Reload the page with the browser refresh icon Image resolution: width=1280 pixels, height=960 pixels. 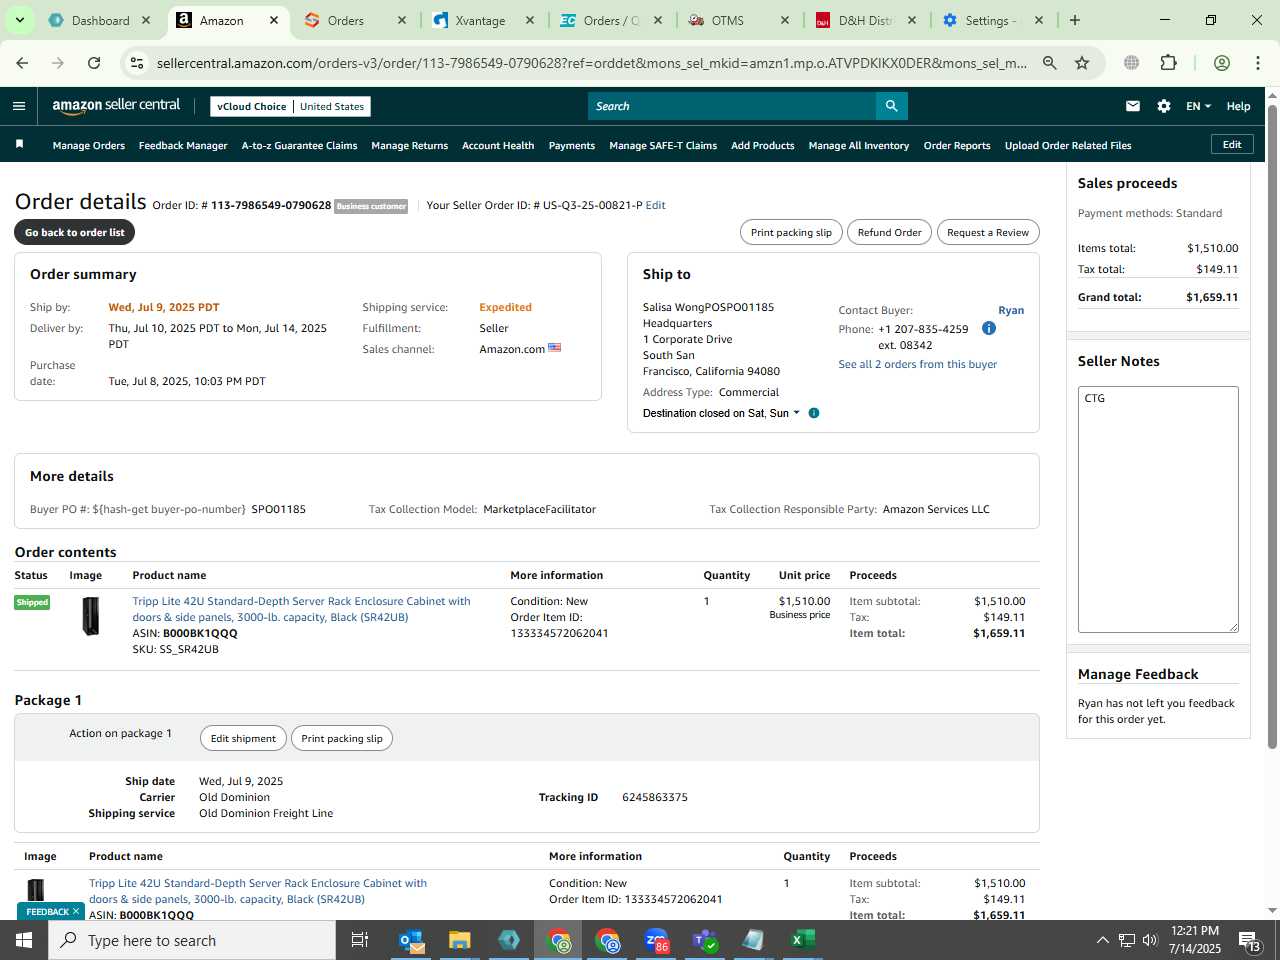click(94, 63)
